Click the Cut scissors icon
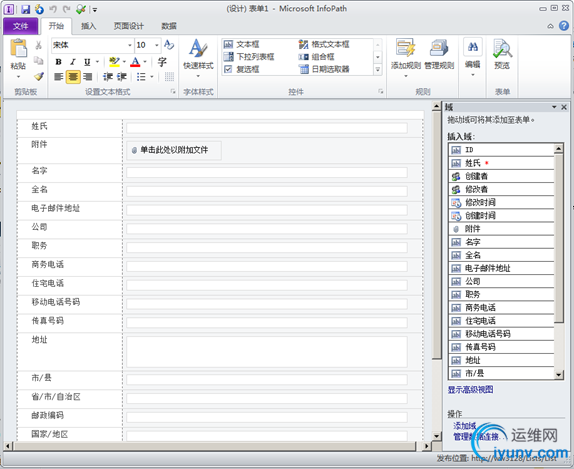Viewport: 574px width, 469px height. (38, 45)
